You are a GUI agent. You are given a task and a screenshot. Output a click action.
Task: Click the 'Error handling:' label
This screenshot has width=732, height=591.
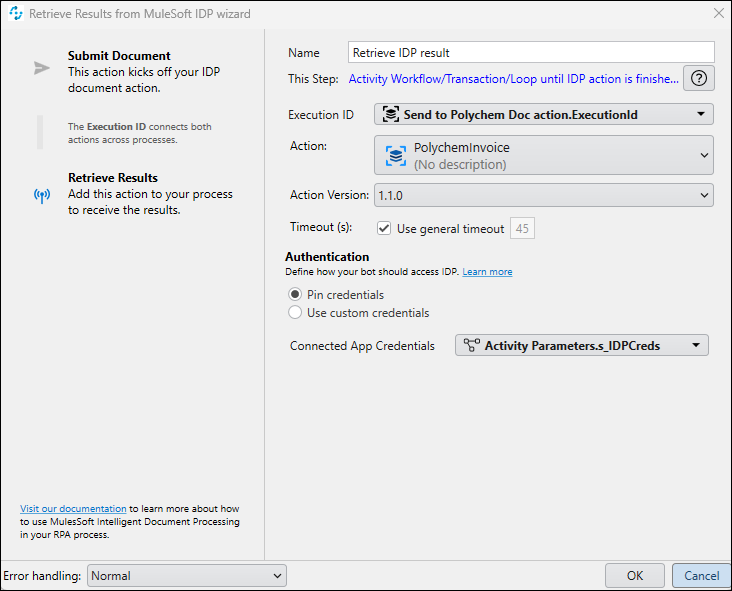(x=42, y=576)
